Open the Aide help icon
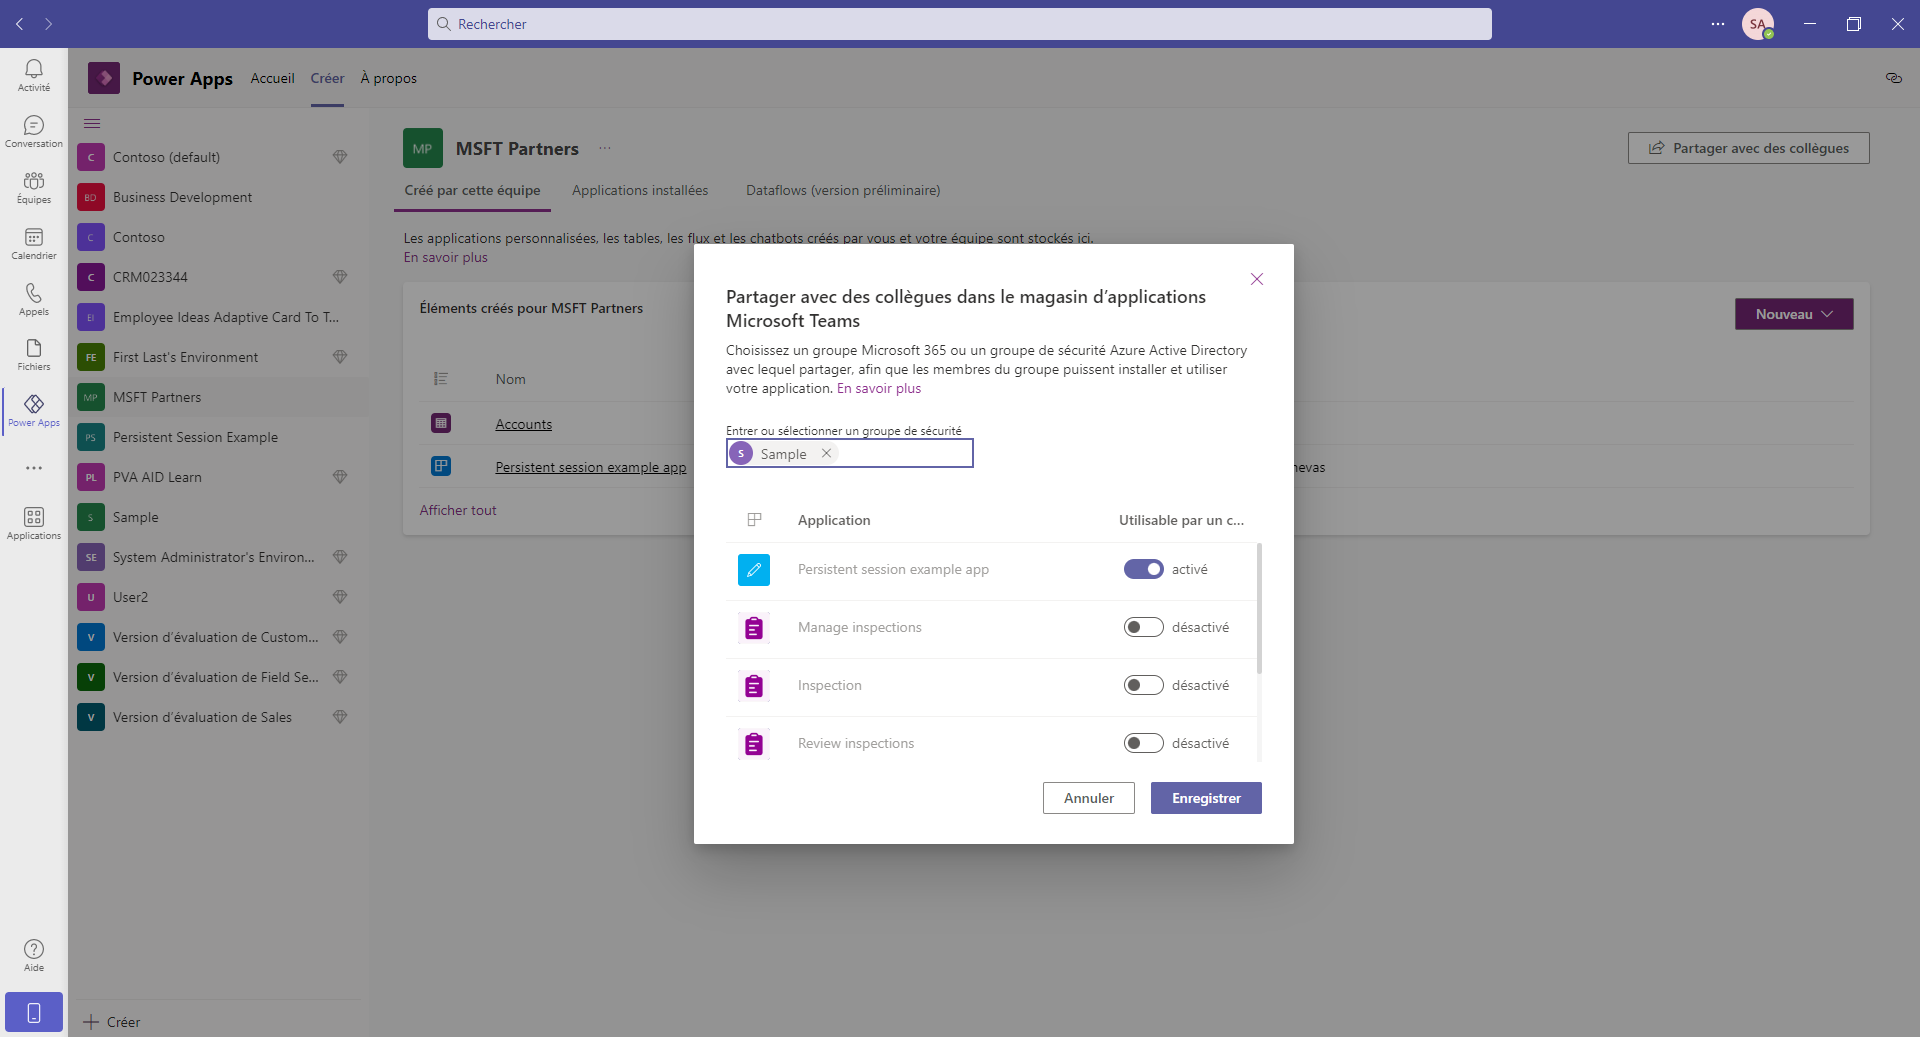The height and width of the screenshot is (1037, 1920). click(34, 955)
